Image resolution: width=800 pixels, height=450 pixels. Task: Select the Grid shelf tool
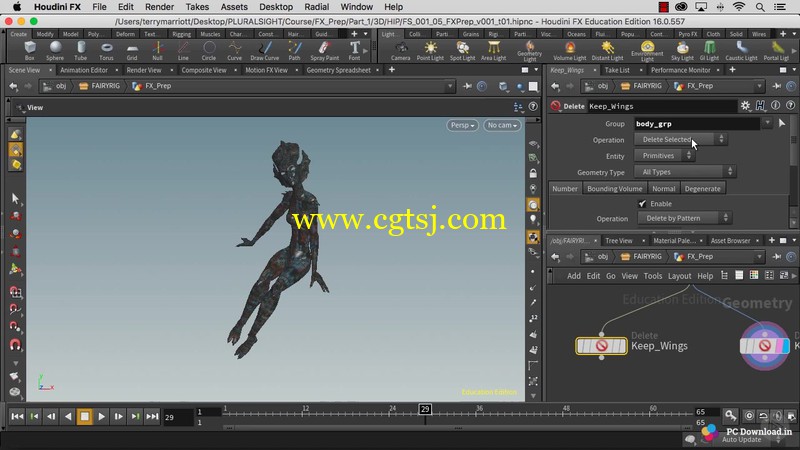click(132, 51)
